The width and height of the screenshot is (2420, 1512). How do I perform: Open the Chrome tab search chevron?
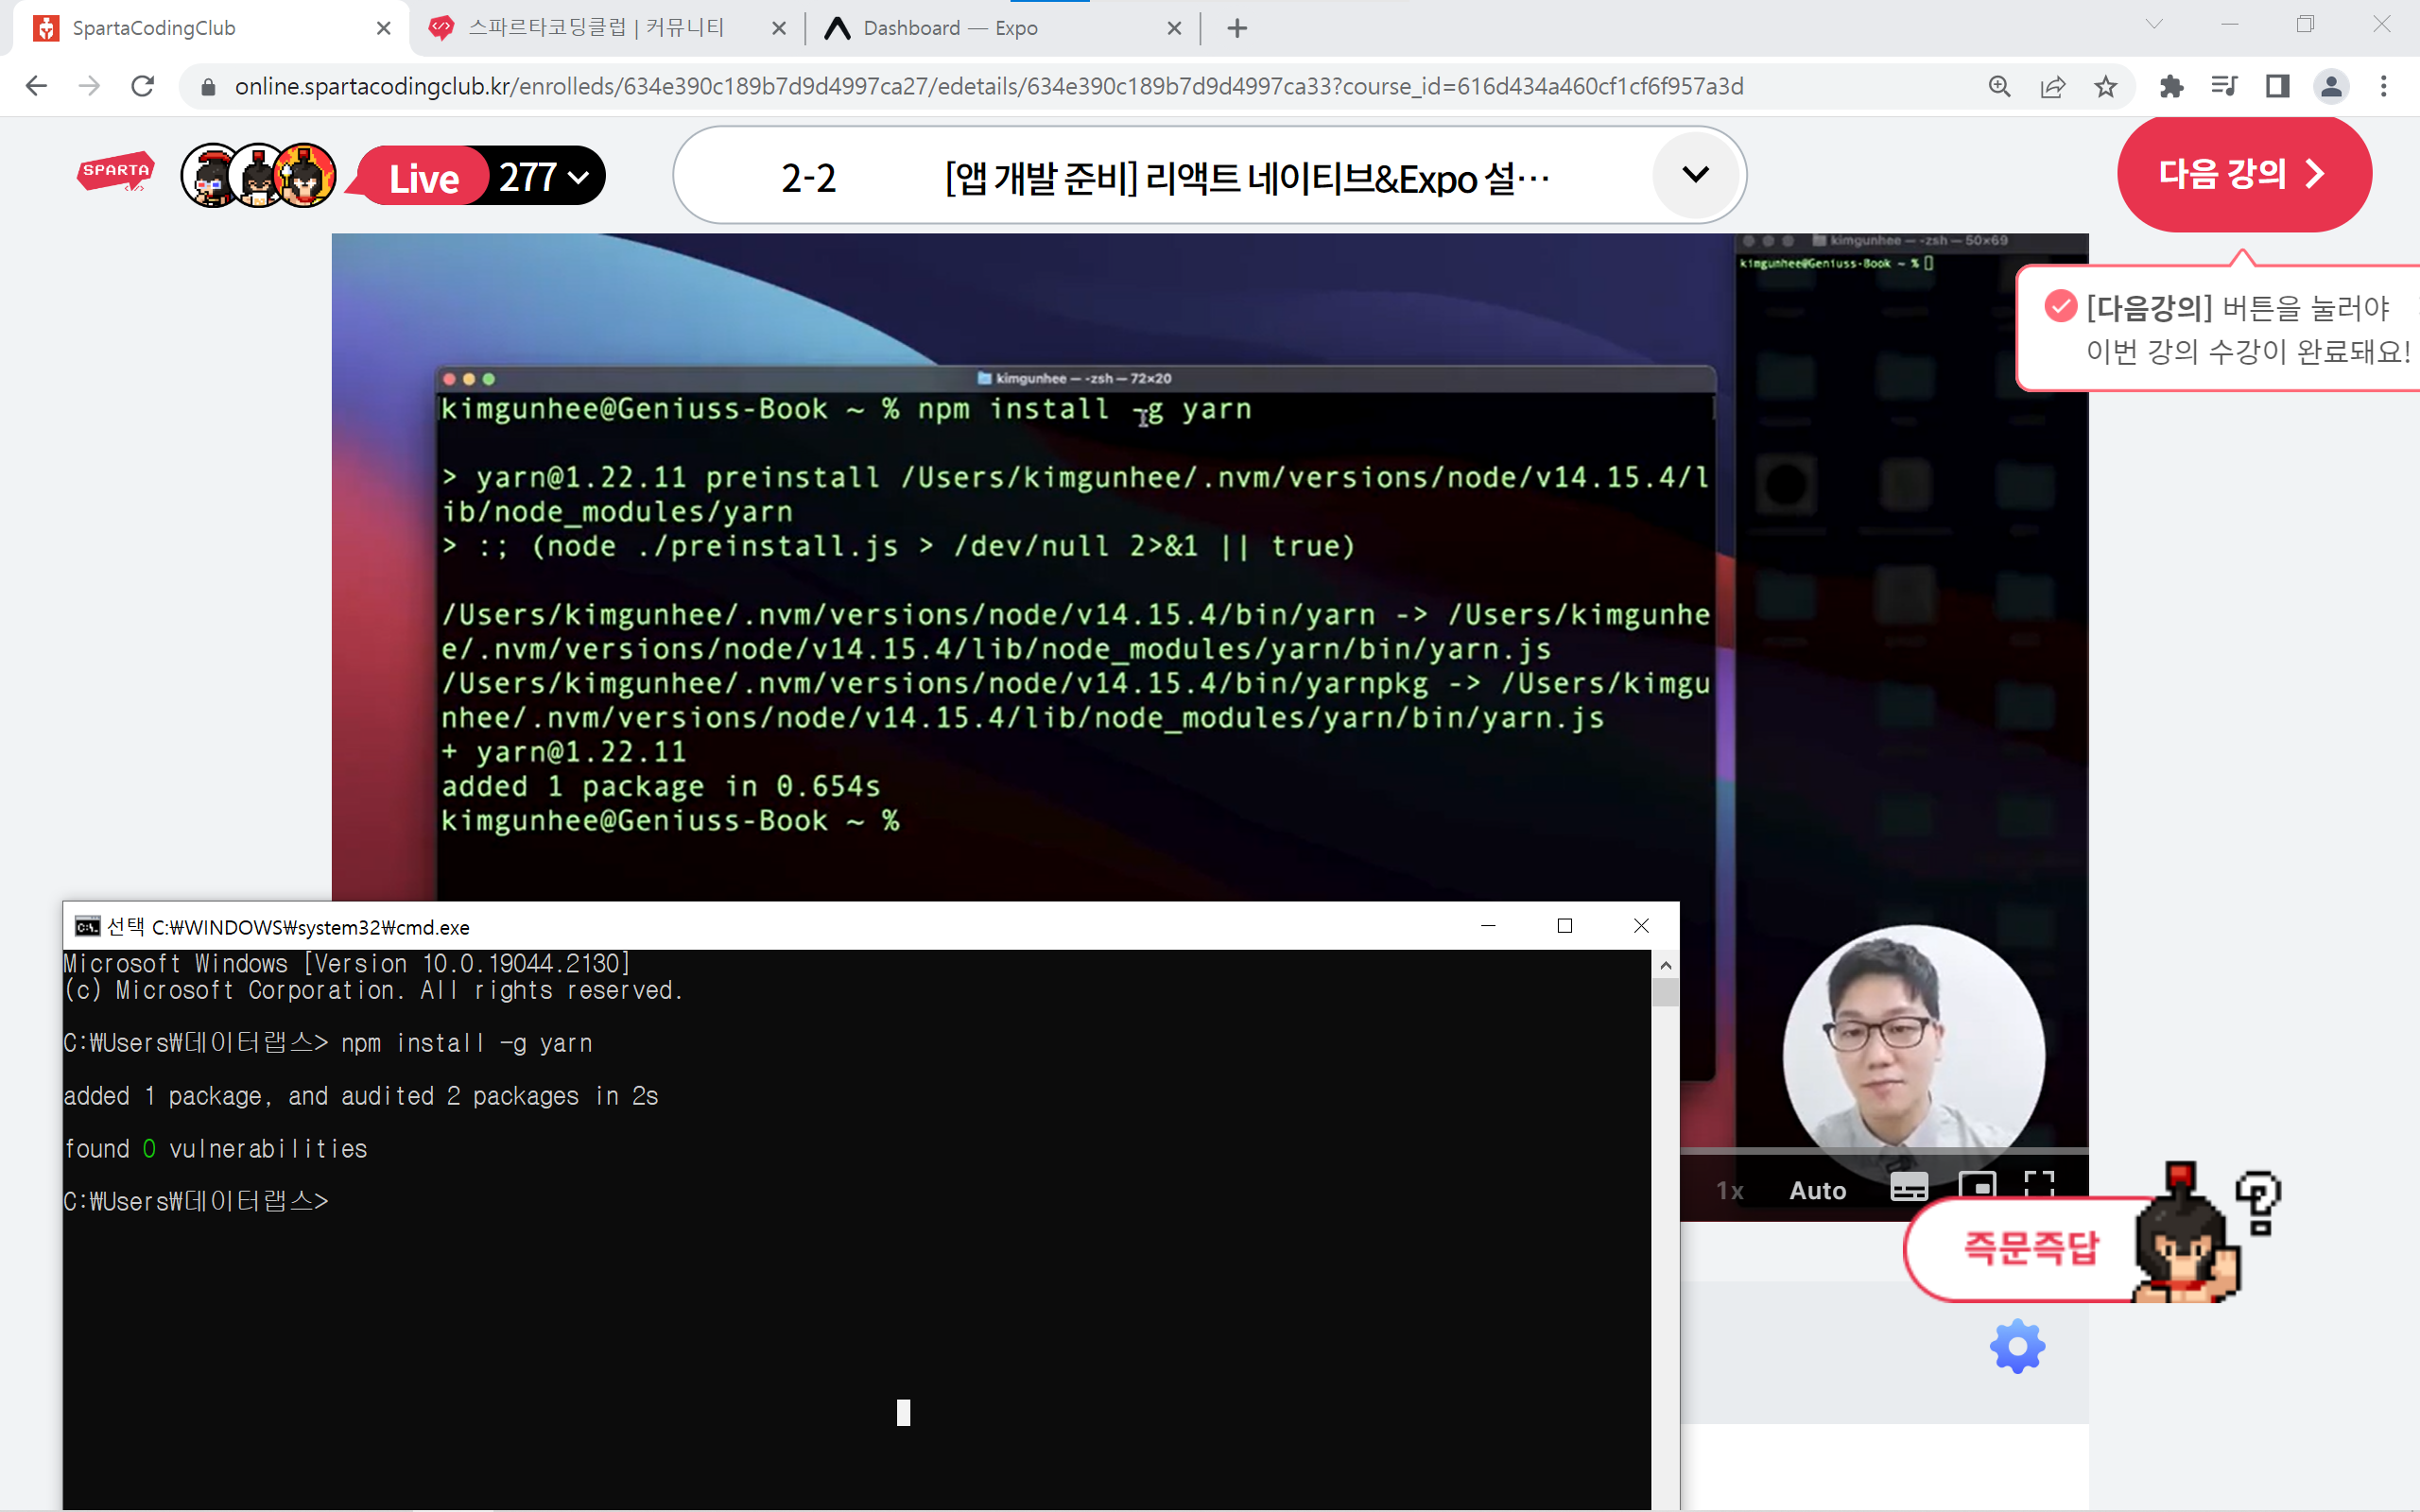pyautogui.click(x=2154, y=24)
